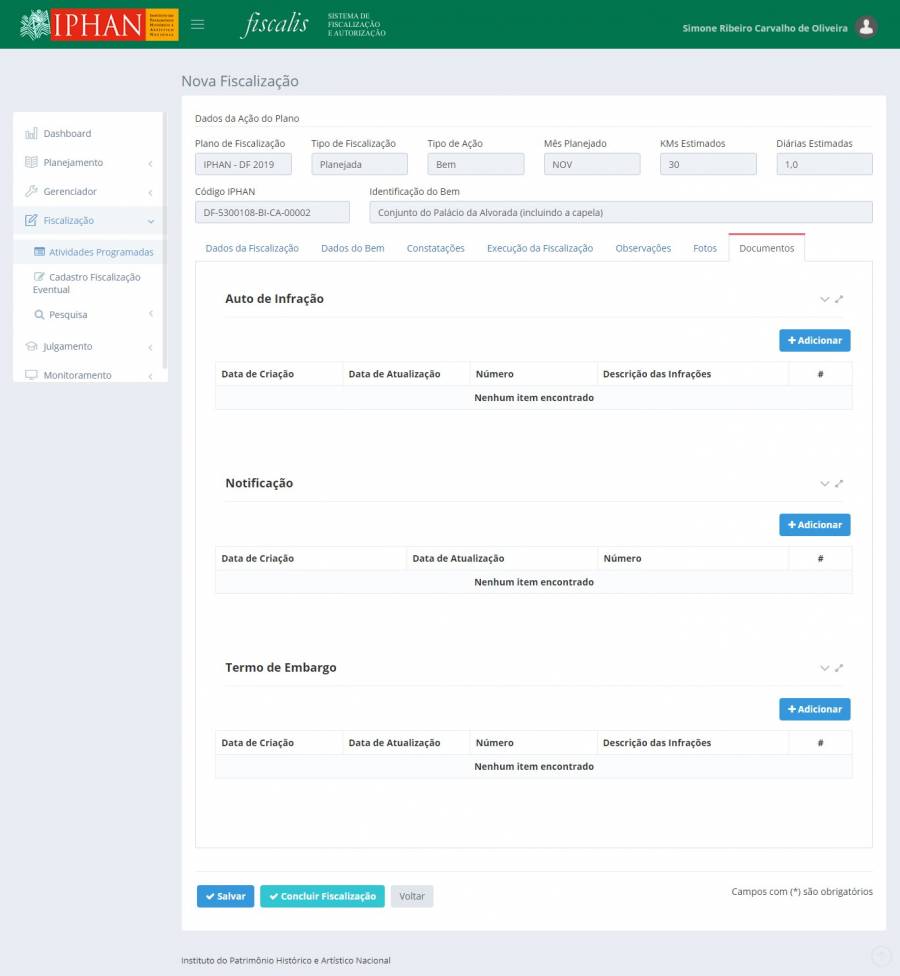900x976 pixels.
Task: Click the hamburger menu icon in header
Action: coord(198,25)
